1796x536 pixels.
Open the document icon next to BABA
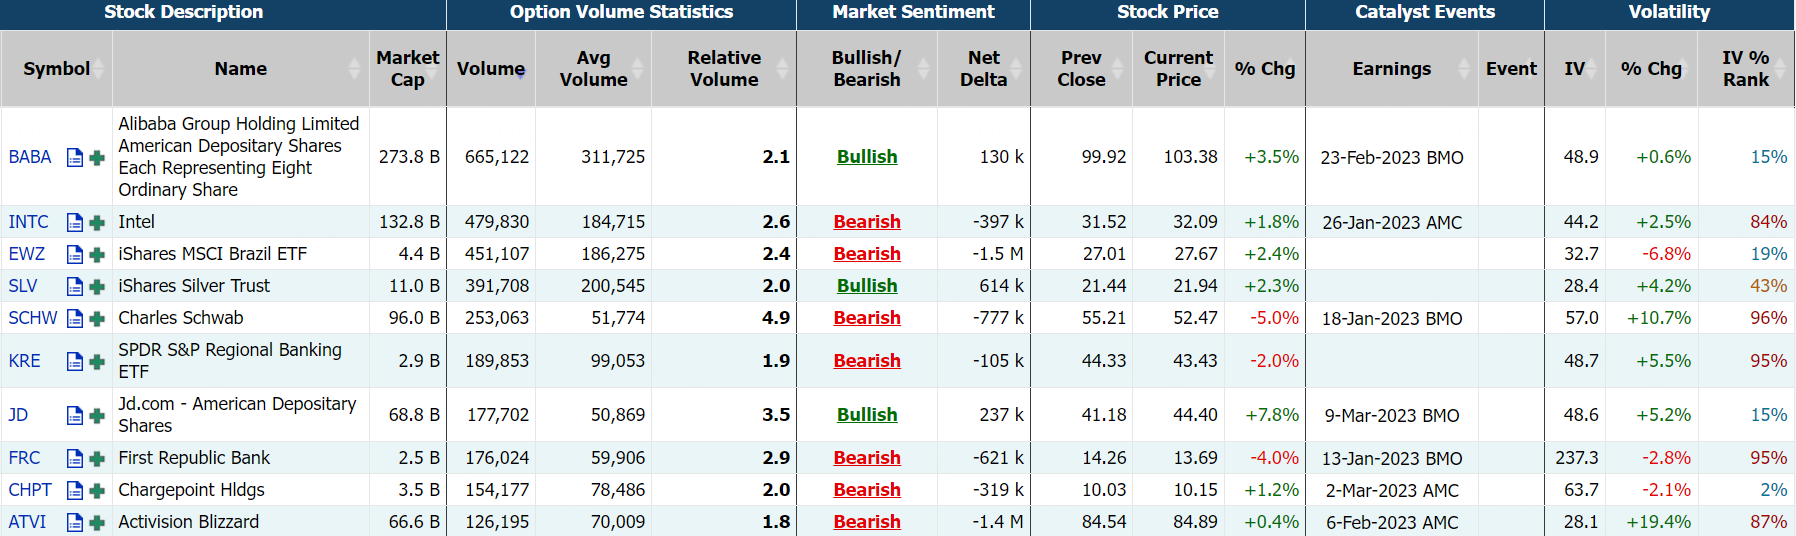[x=75, y=158]
